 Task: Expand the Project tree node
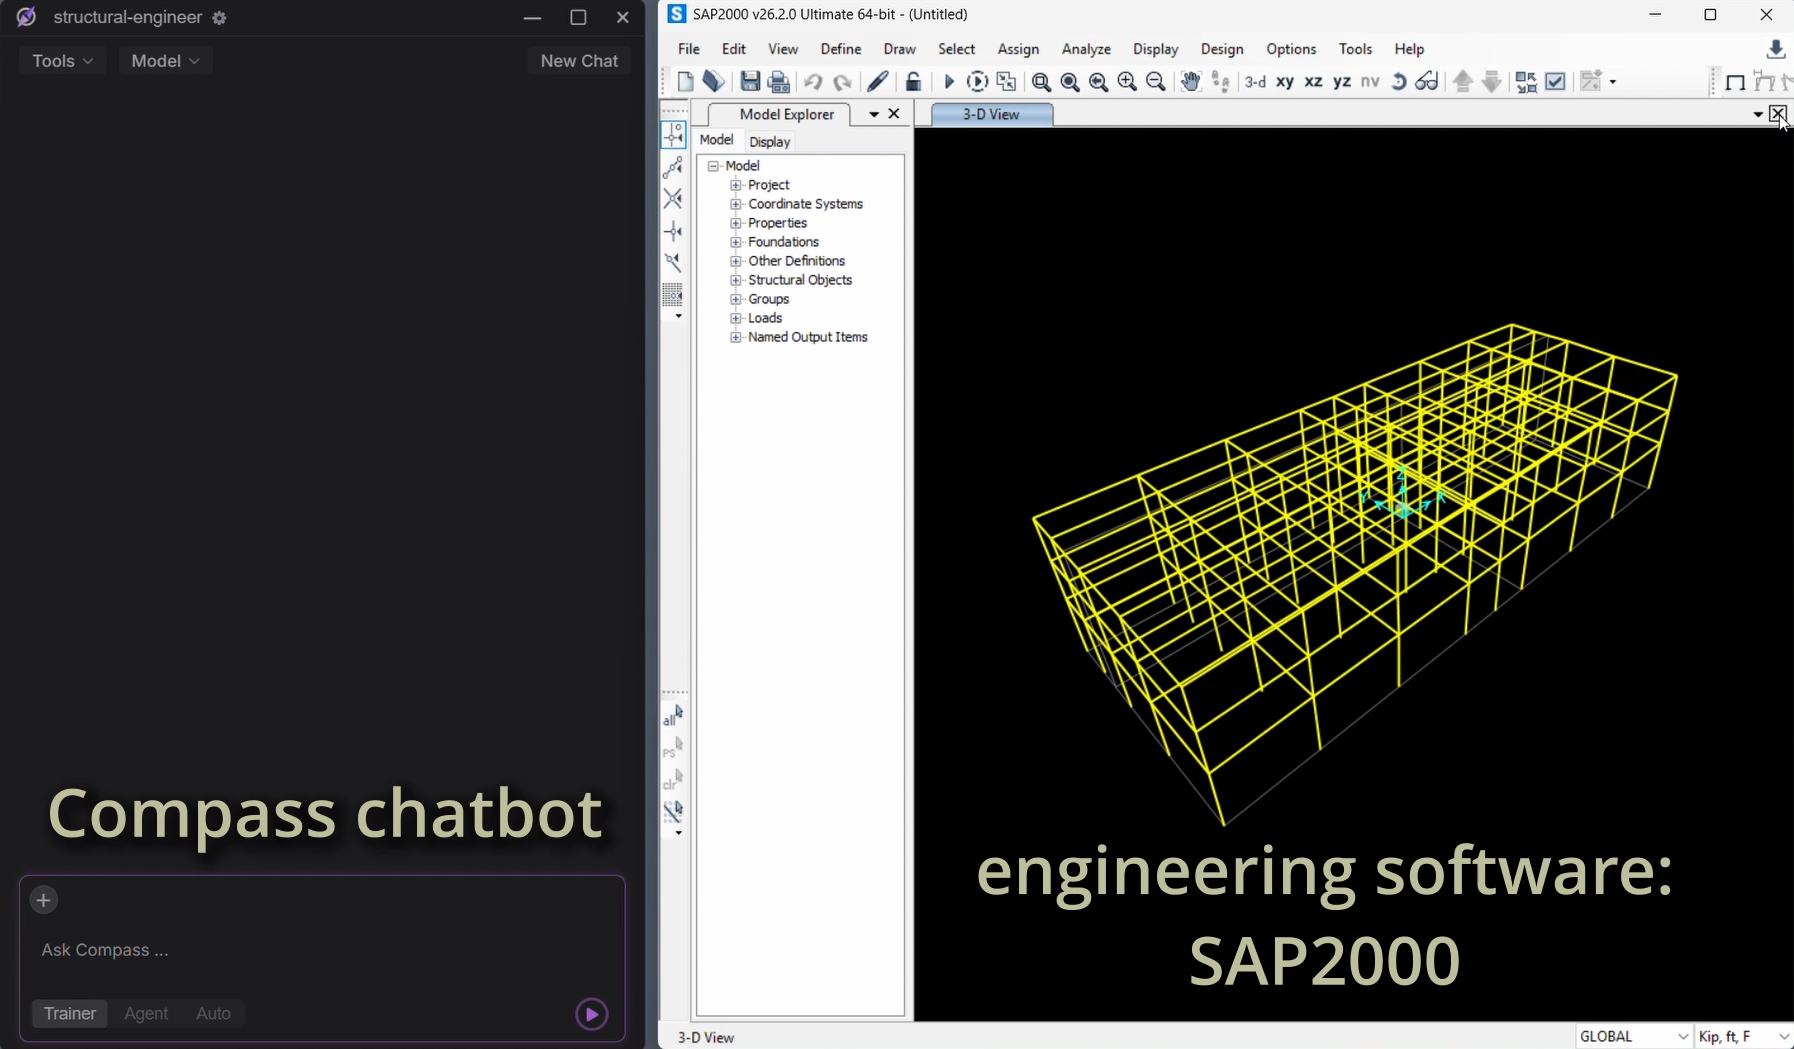(x=736, y=185)
